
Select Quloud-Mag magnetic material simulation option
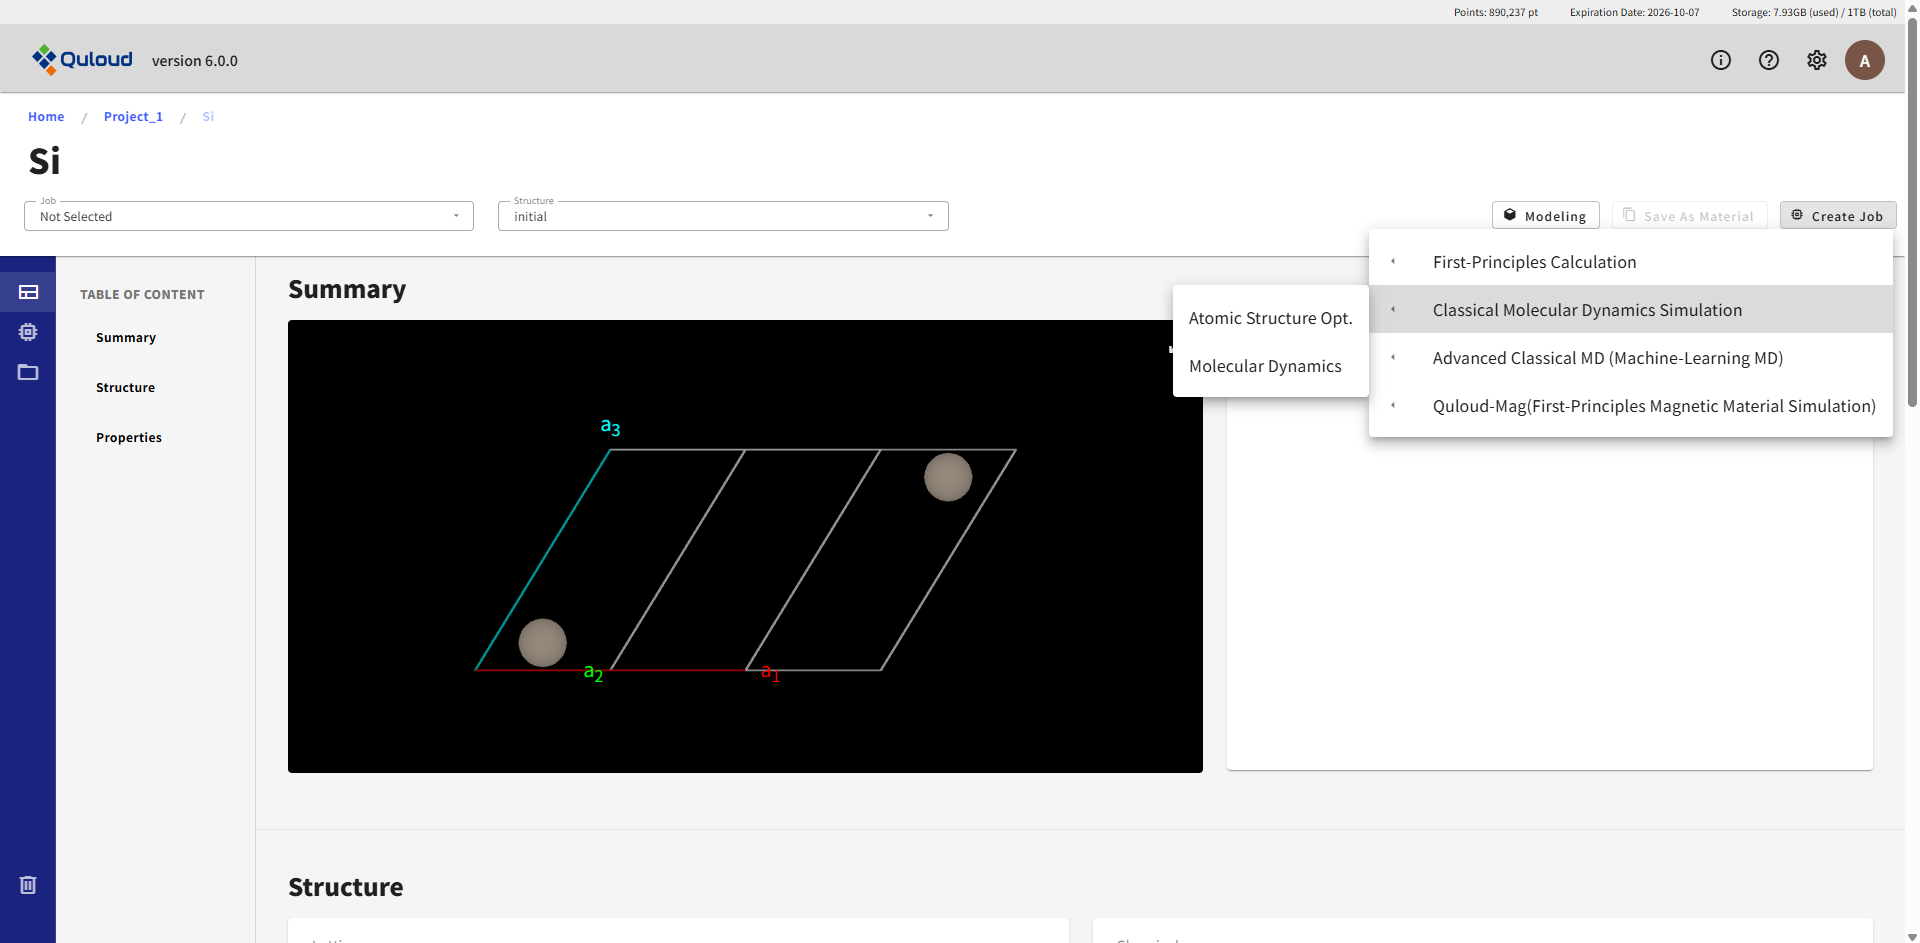(1653, 406)
